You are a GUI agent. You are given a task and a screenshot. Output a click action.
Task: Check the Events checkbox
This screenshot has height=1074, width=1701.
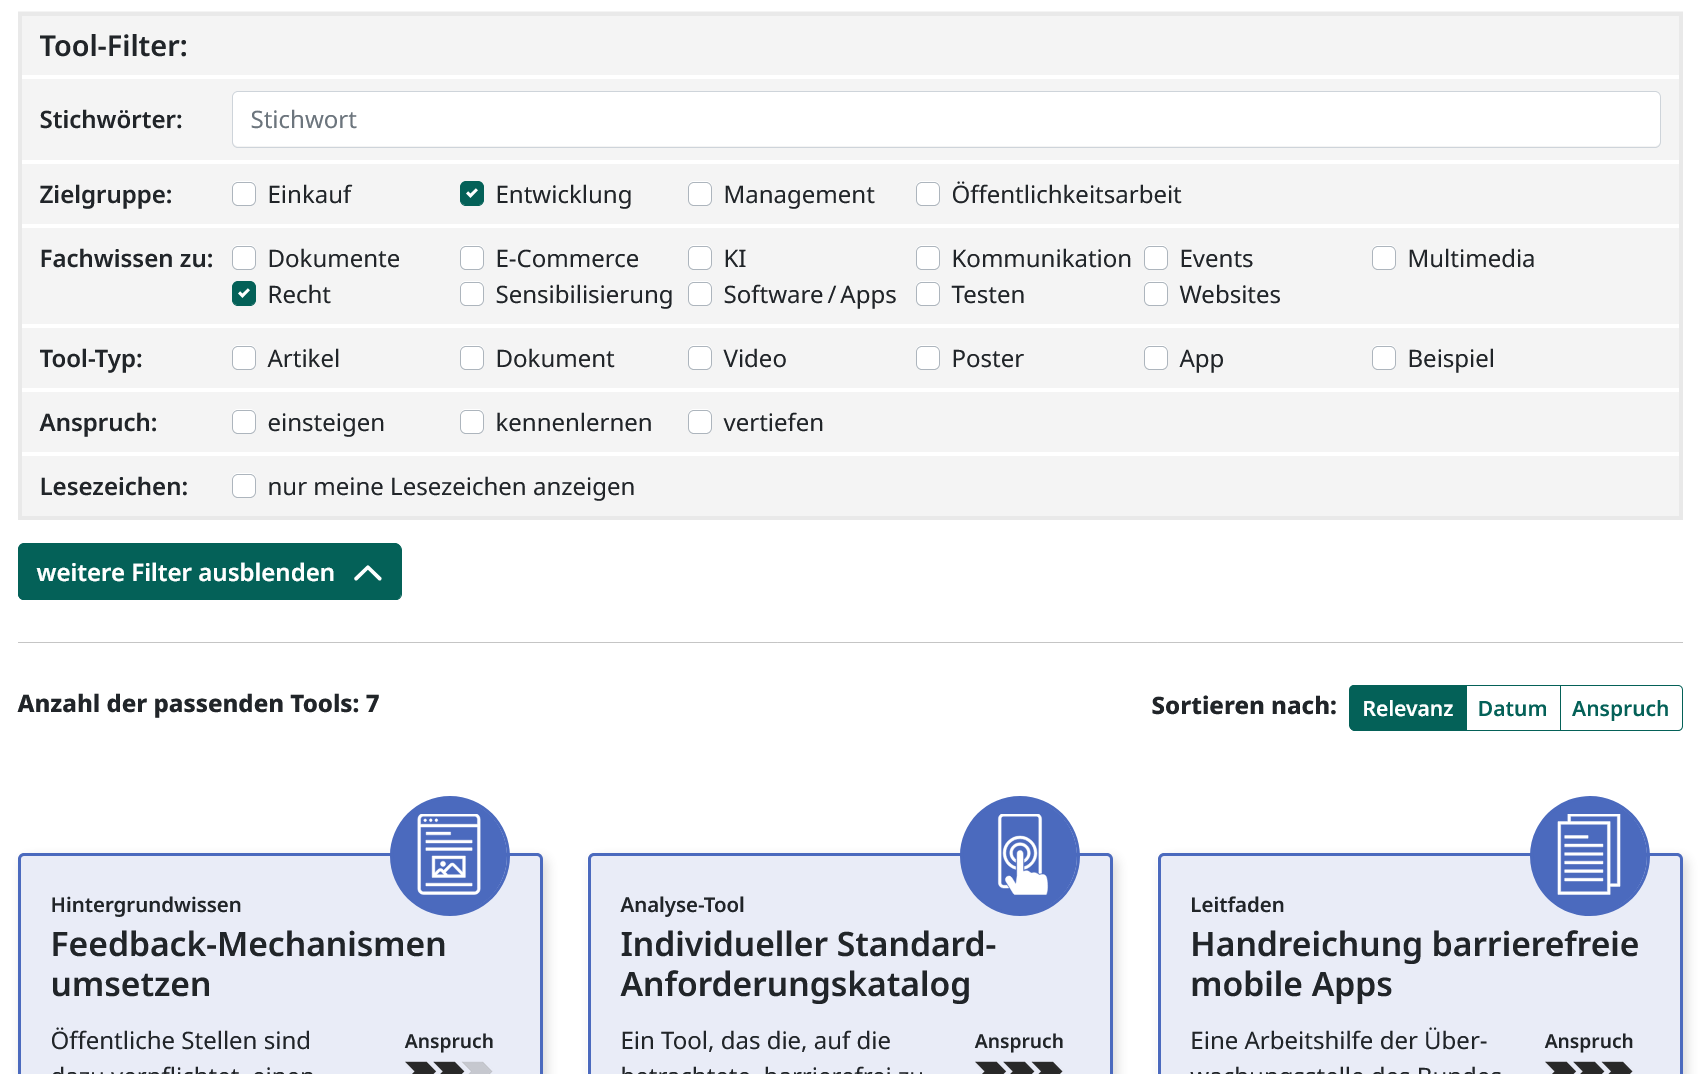pyautogui.click(x=1156, y=258)
